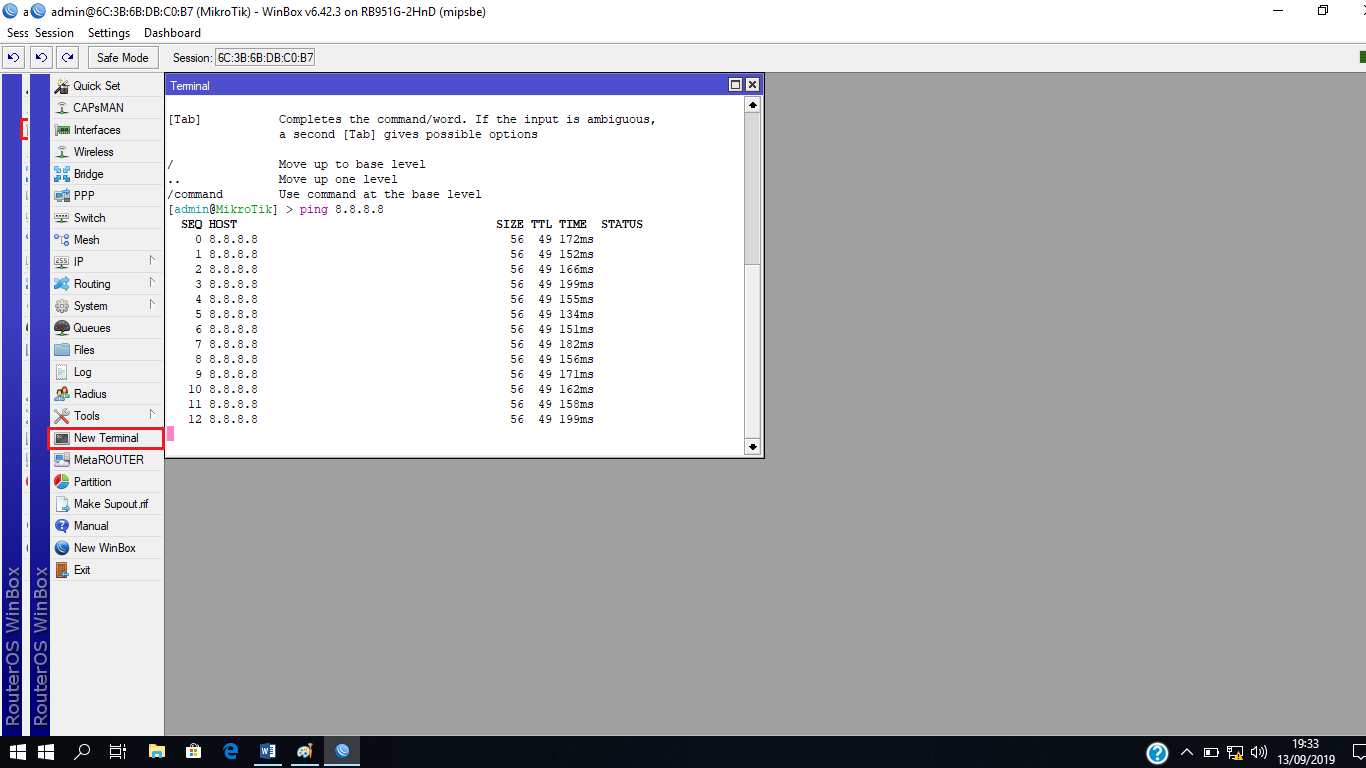Expand the IP submenu arrow

152,260
